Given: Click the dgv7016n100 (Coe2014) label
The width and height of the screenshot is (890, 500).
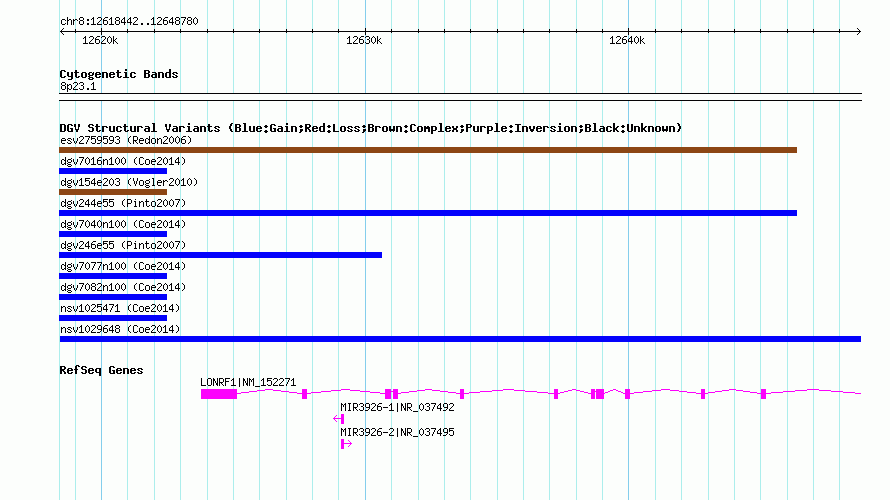Looking at the screenshot, I should [x=123, y=161].
